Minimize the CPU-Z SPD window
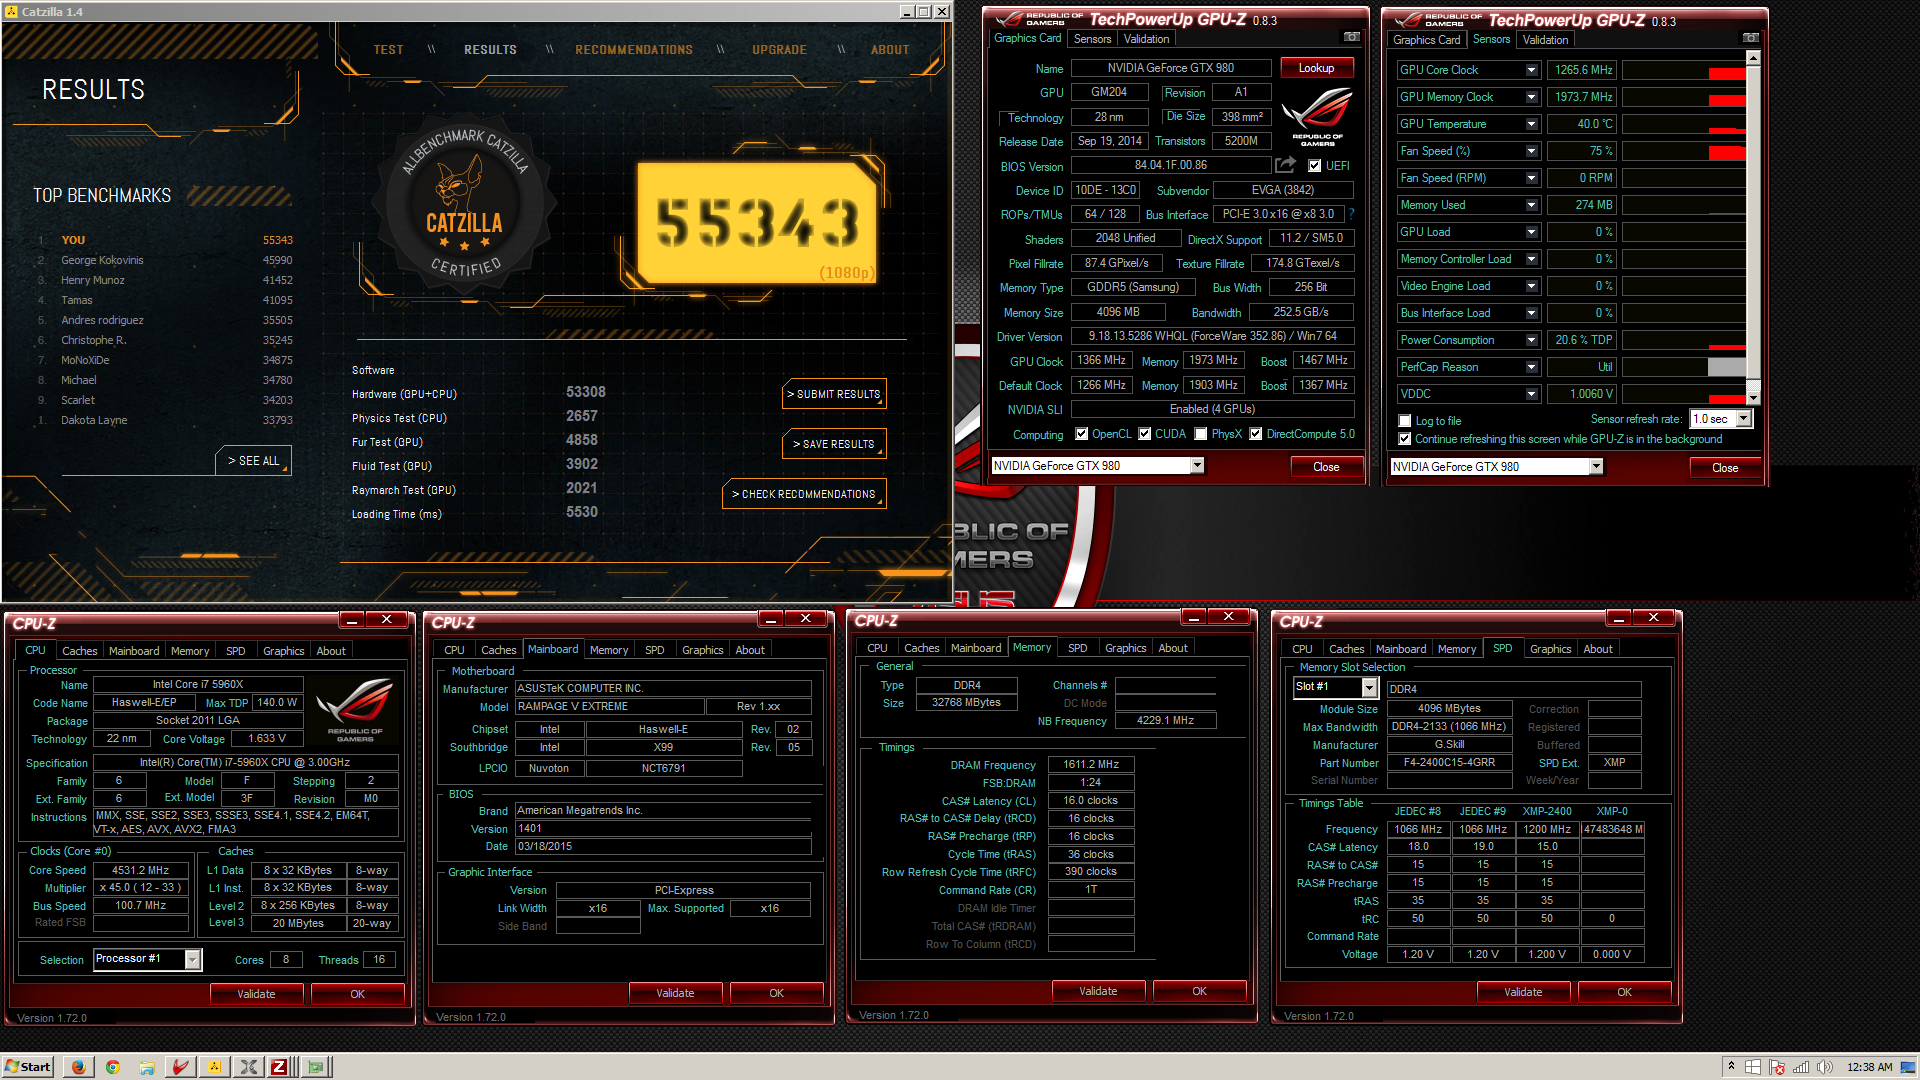The width and height of the screenshot is (1920, 1080). pos(1618,618)
